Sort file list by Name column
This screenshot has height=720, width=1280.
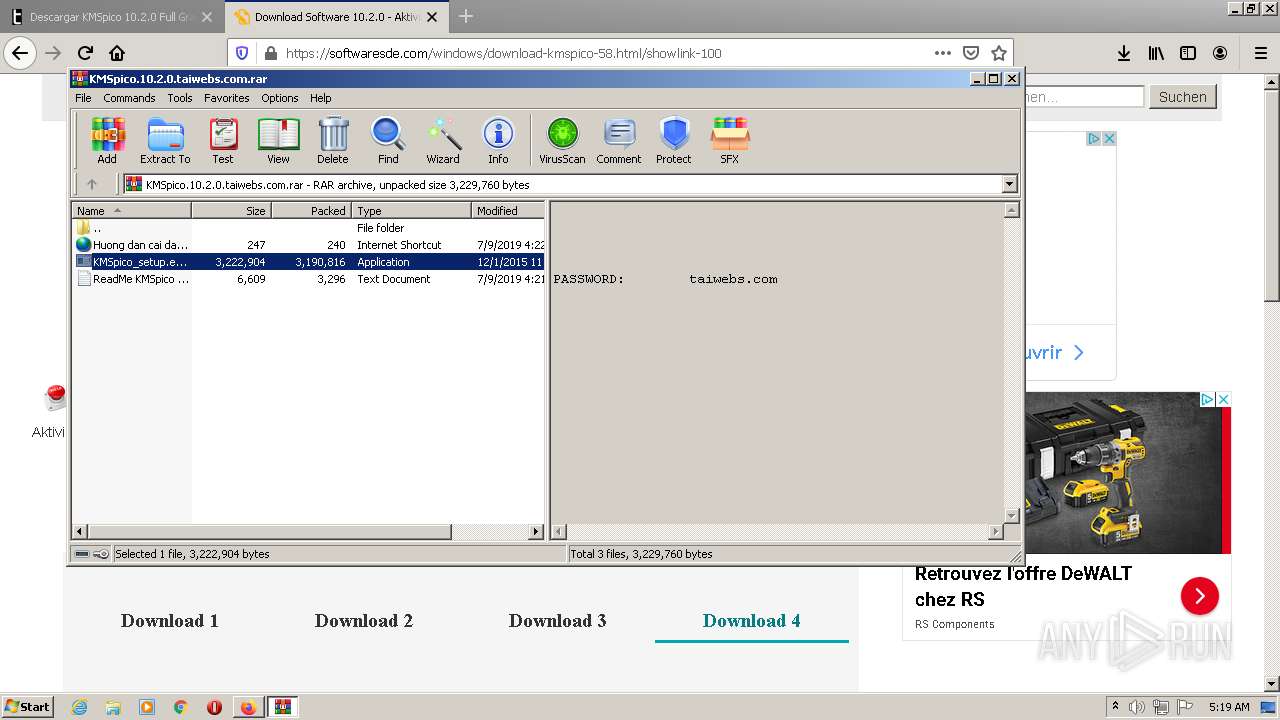[131, 210]
